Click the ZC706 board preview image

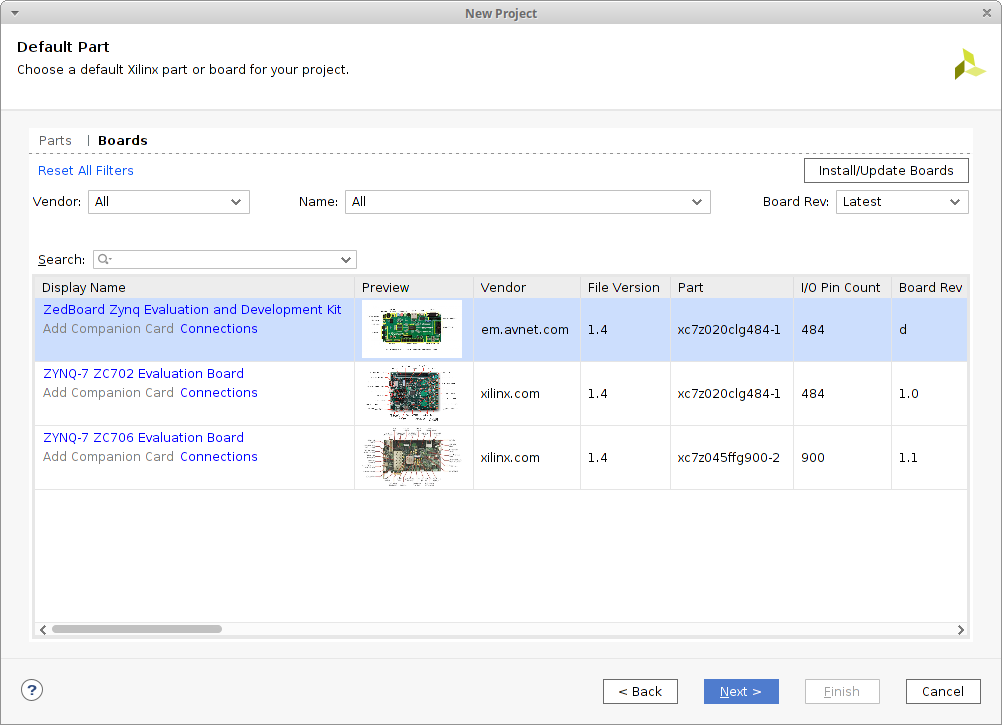[413, 457]
